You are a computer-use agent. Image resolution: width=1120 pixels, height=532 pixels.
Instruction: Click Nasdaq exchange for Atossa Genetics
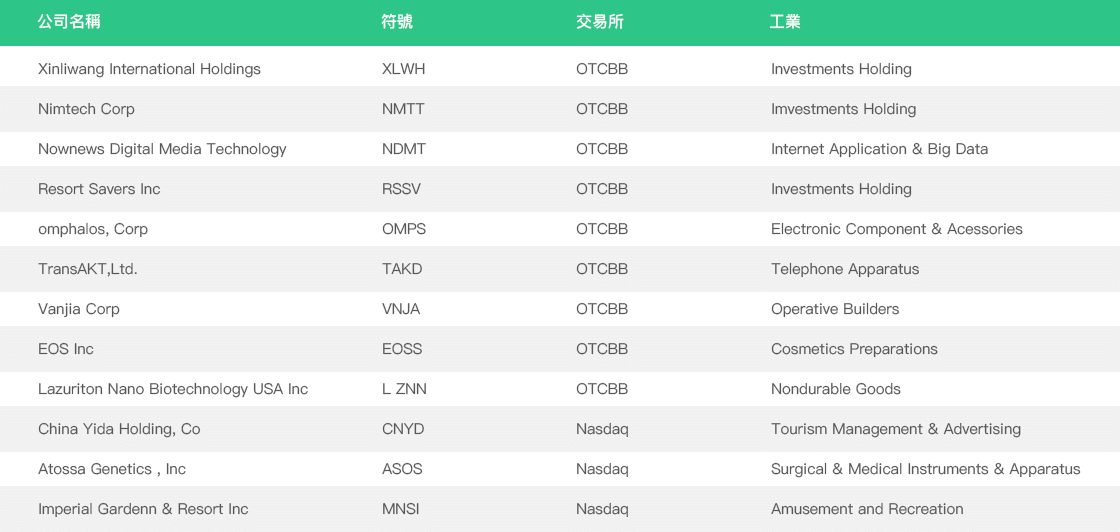602,469
